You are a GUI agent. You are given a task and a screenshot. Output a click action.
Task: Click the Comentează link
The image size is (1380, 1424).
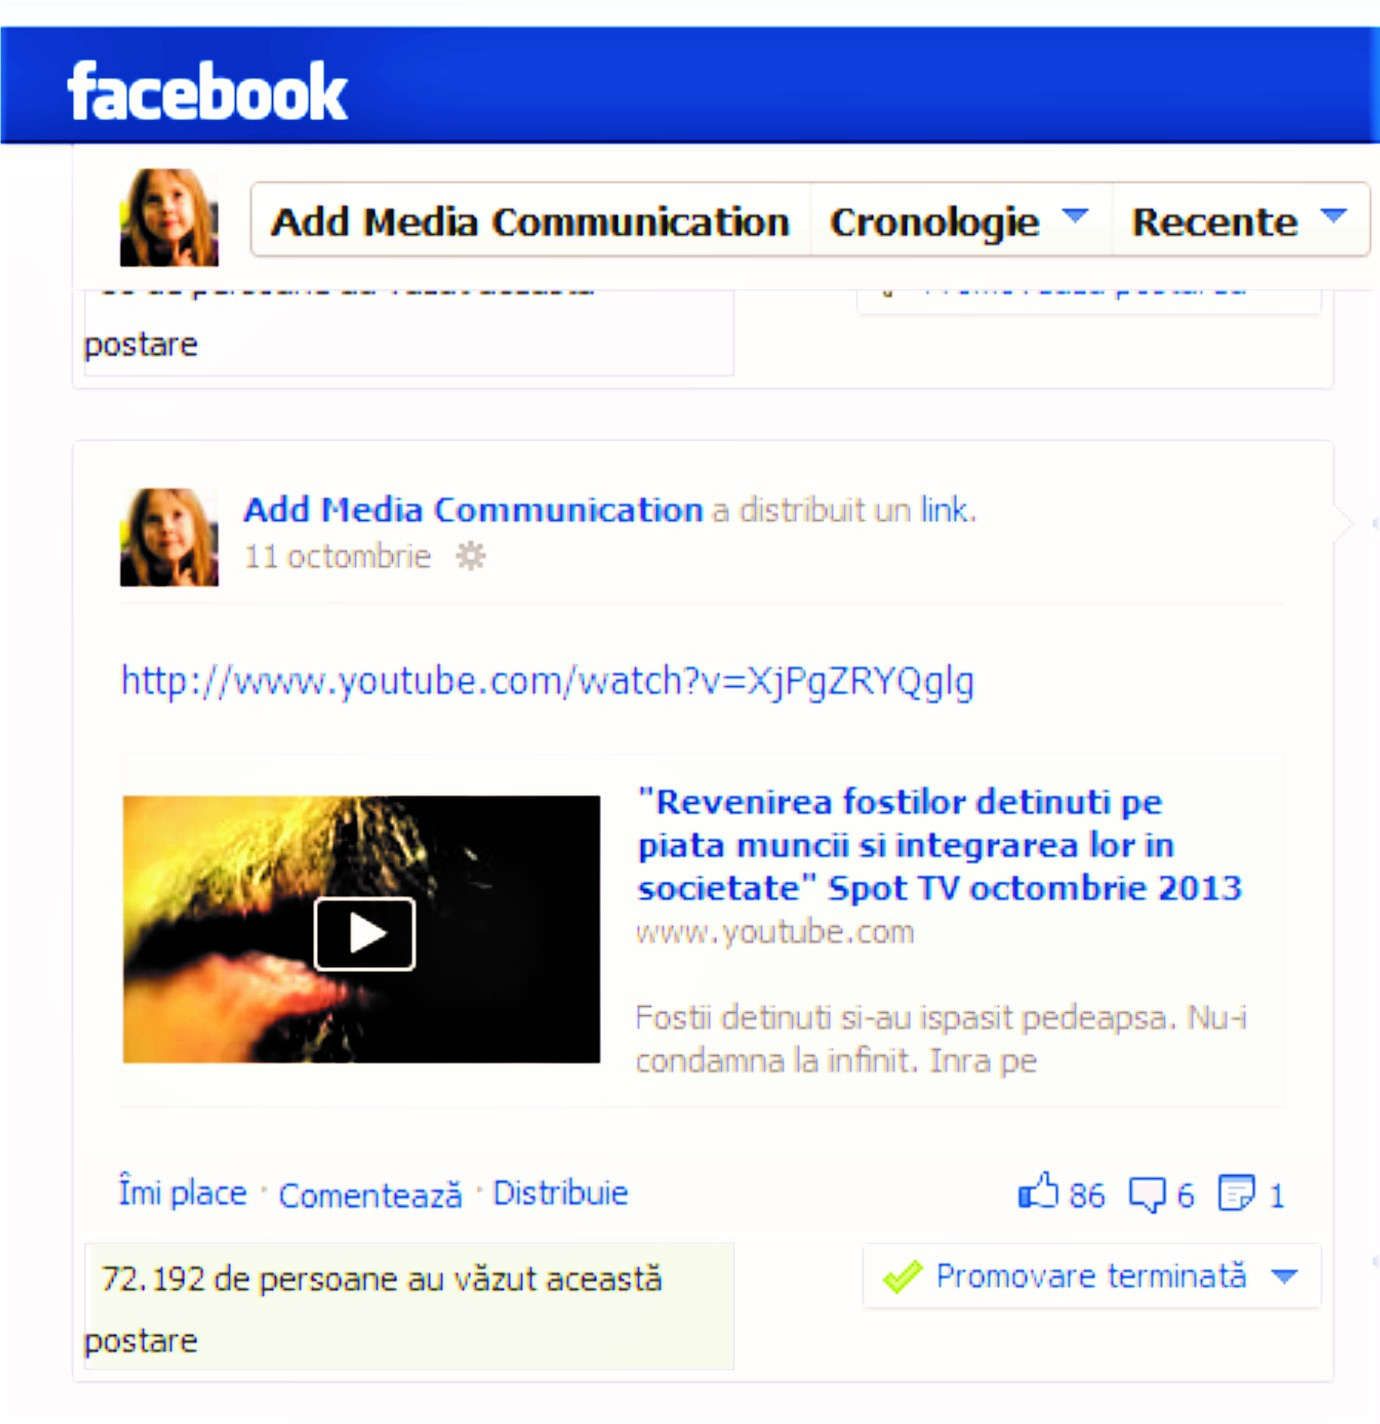370,1195
